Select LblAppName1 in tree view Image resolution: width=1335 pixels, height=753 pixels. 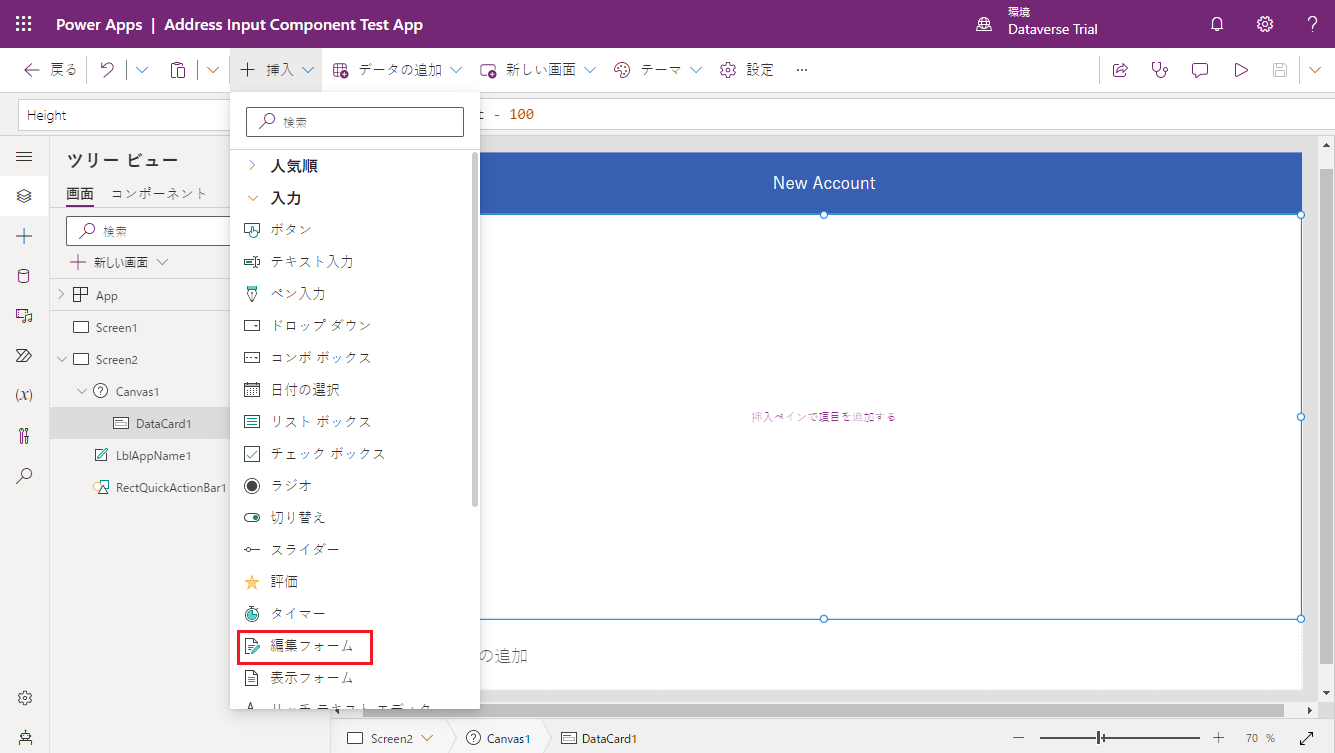[153, 455]
